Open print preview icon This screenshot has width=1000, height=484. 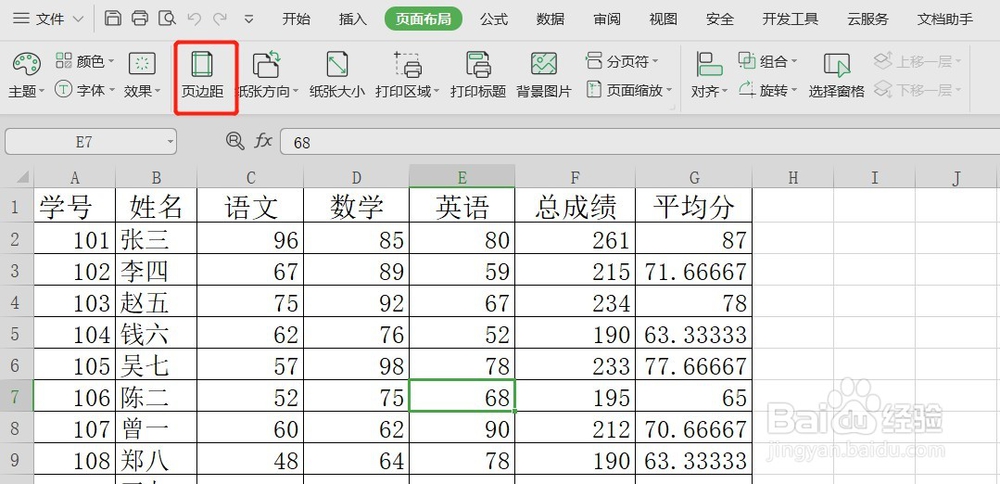[x=166, y=18]
